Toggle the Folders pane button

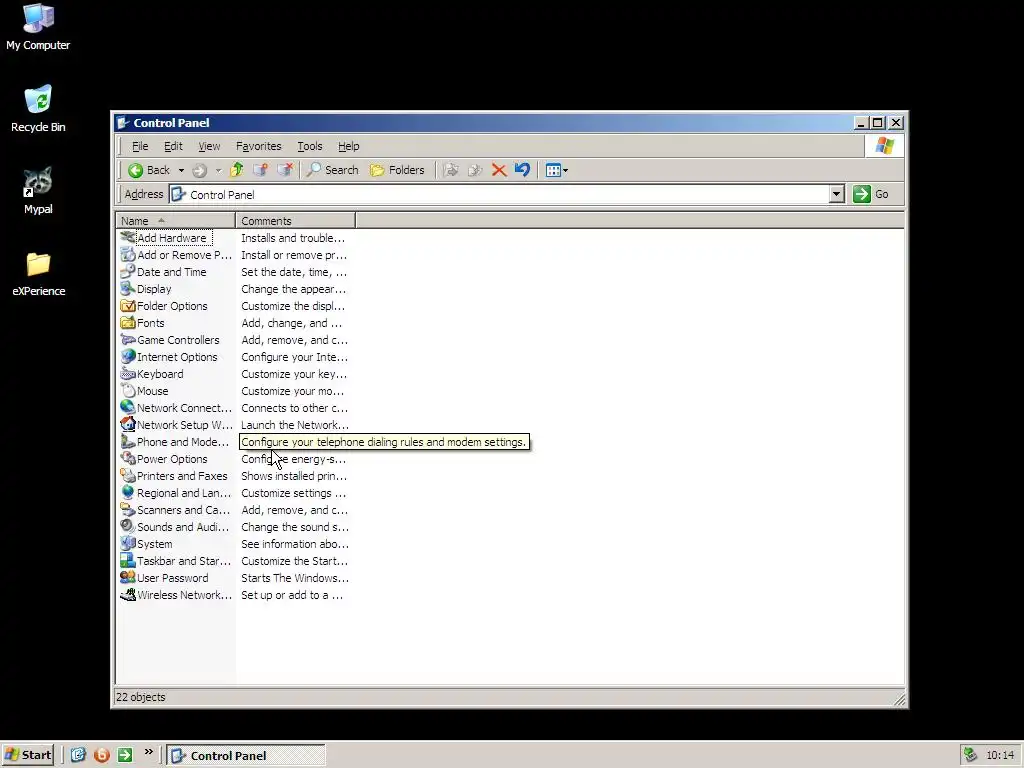[x=397, y=170]
